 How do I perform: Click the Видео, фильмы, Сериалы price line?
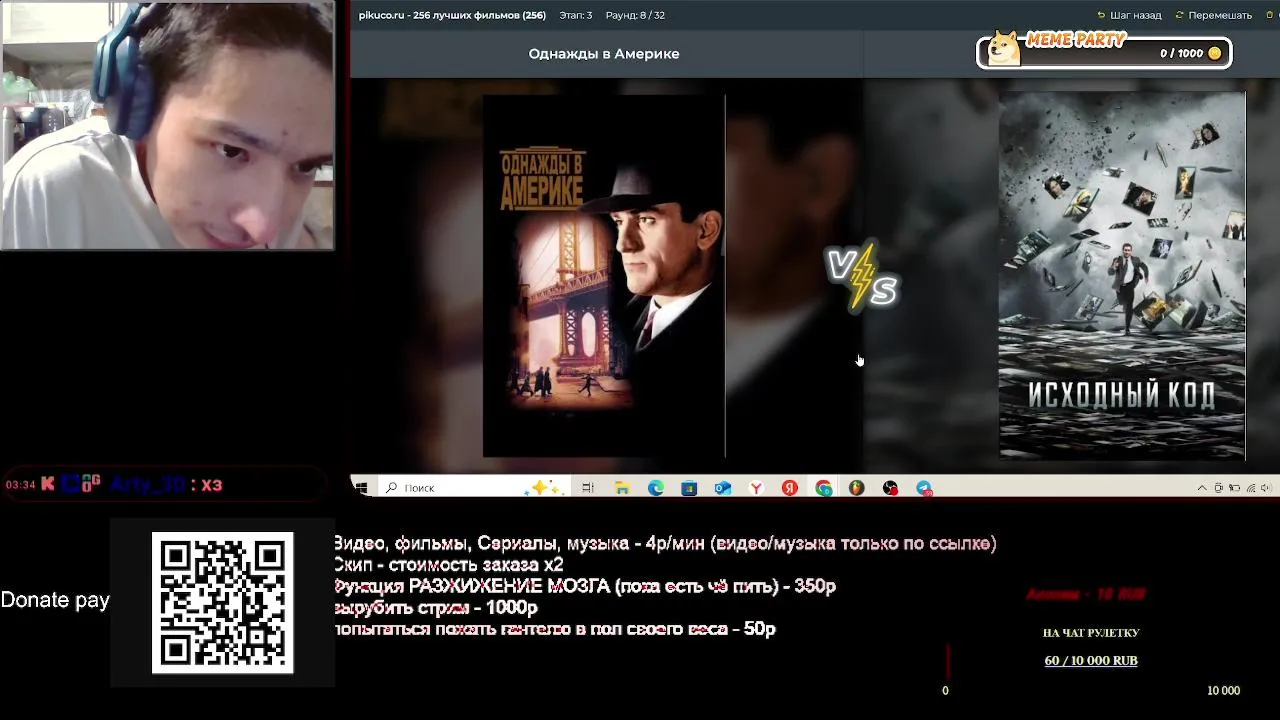tap(665, 544)
